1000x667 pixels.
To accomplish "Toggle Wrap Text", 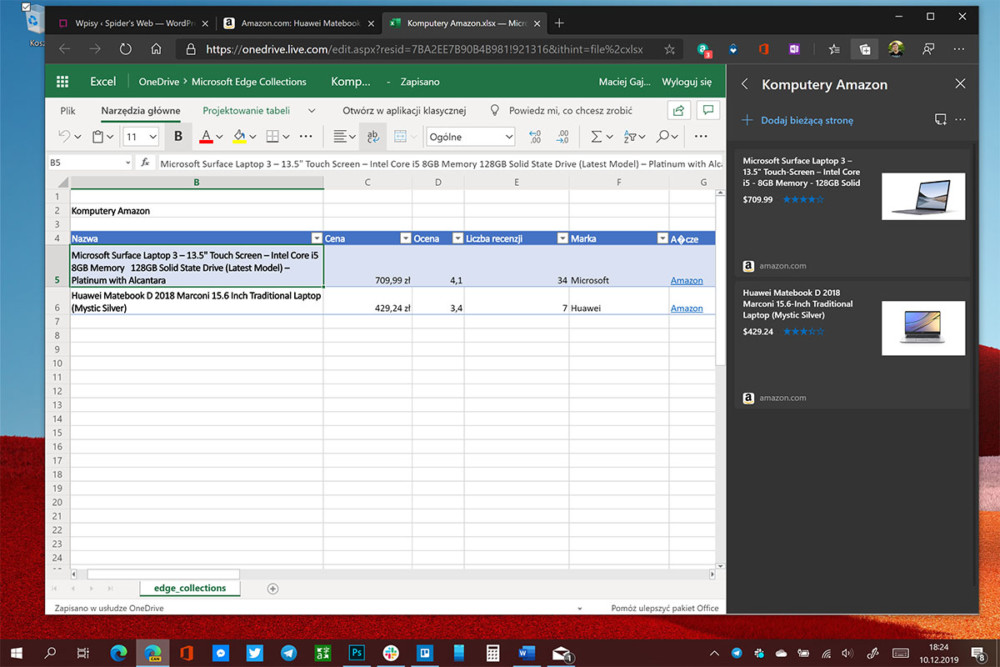I will tap(373, 136).
